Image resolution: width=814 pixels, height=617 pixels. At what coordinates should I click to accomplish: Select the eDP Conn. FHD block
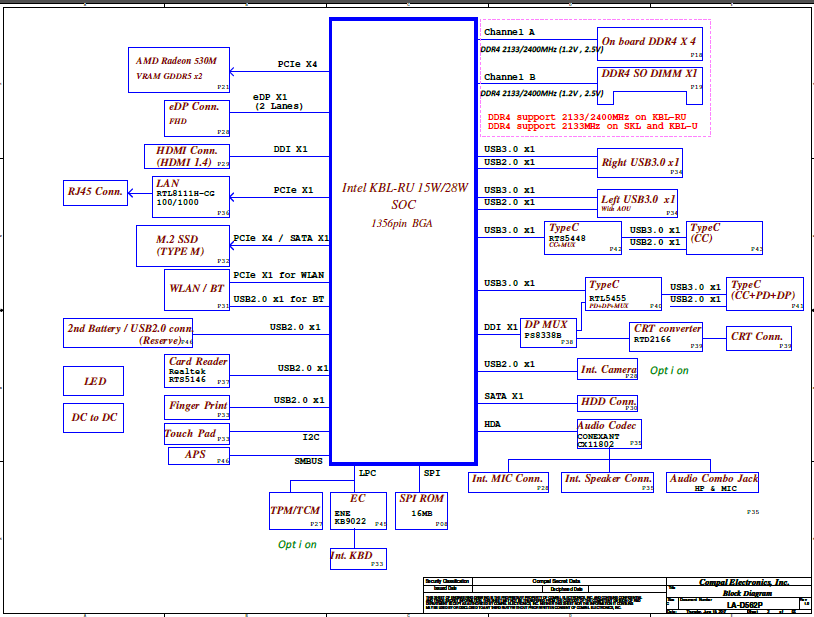[x=197, y=118]
